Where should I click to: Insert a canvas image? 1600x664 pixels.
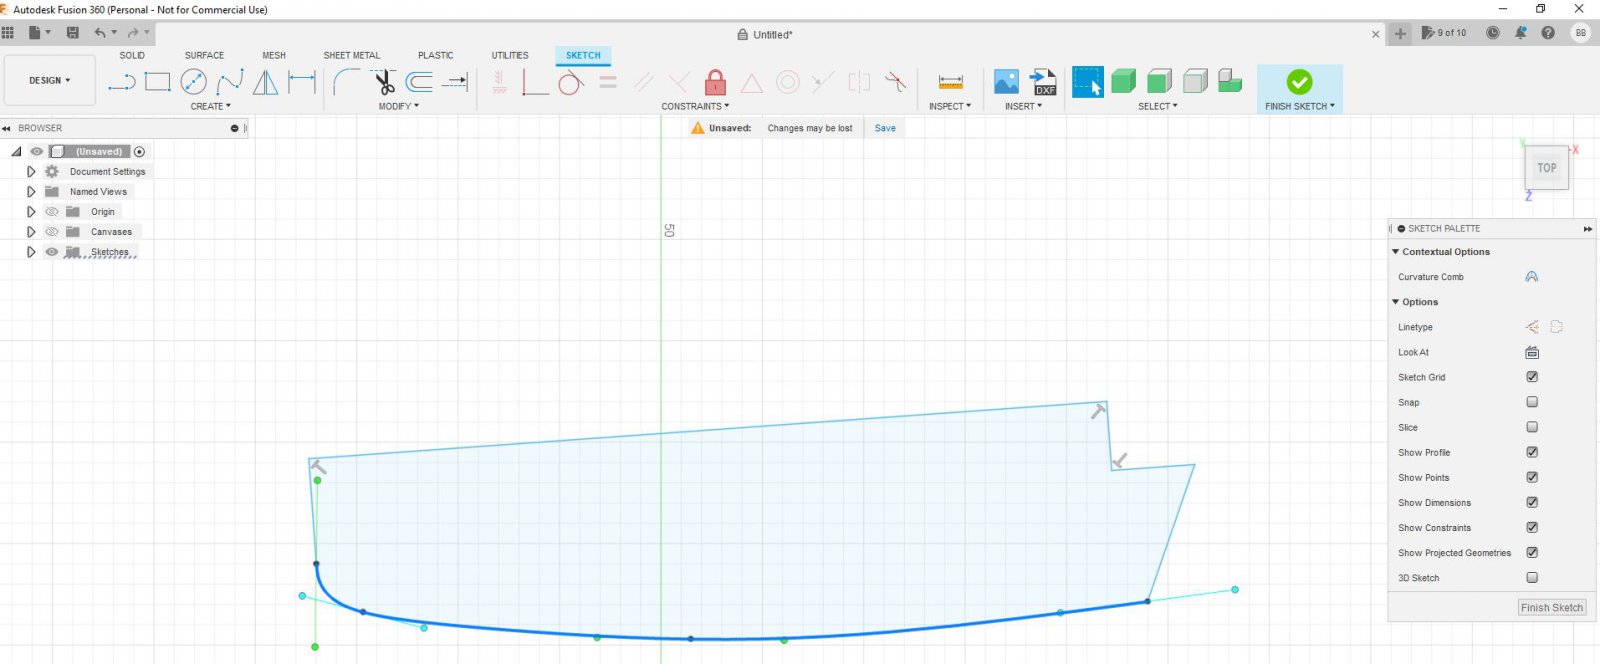point(1006,82)
